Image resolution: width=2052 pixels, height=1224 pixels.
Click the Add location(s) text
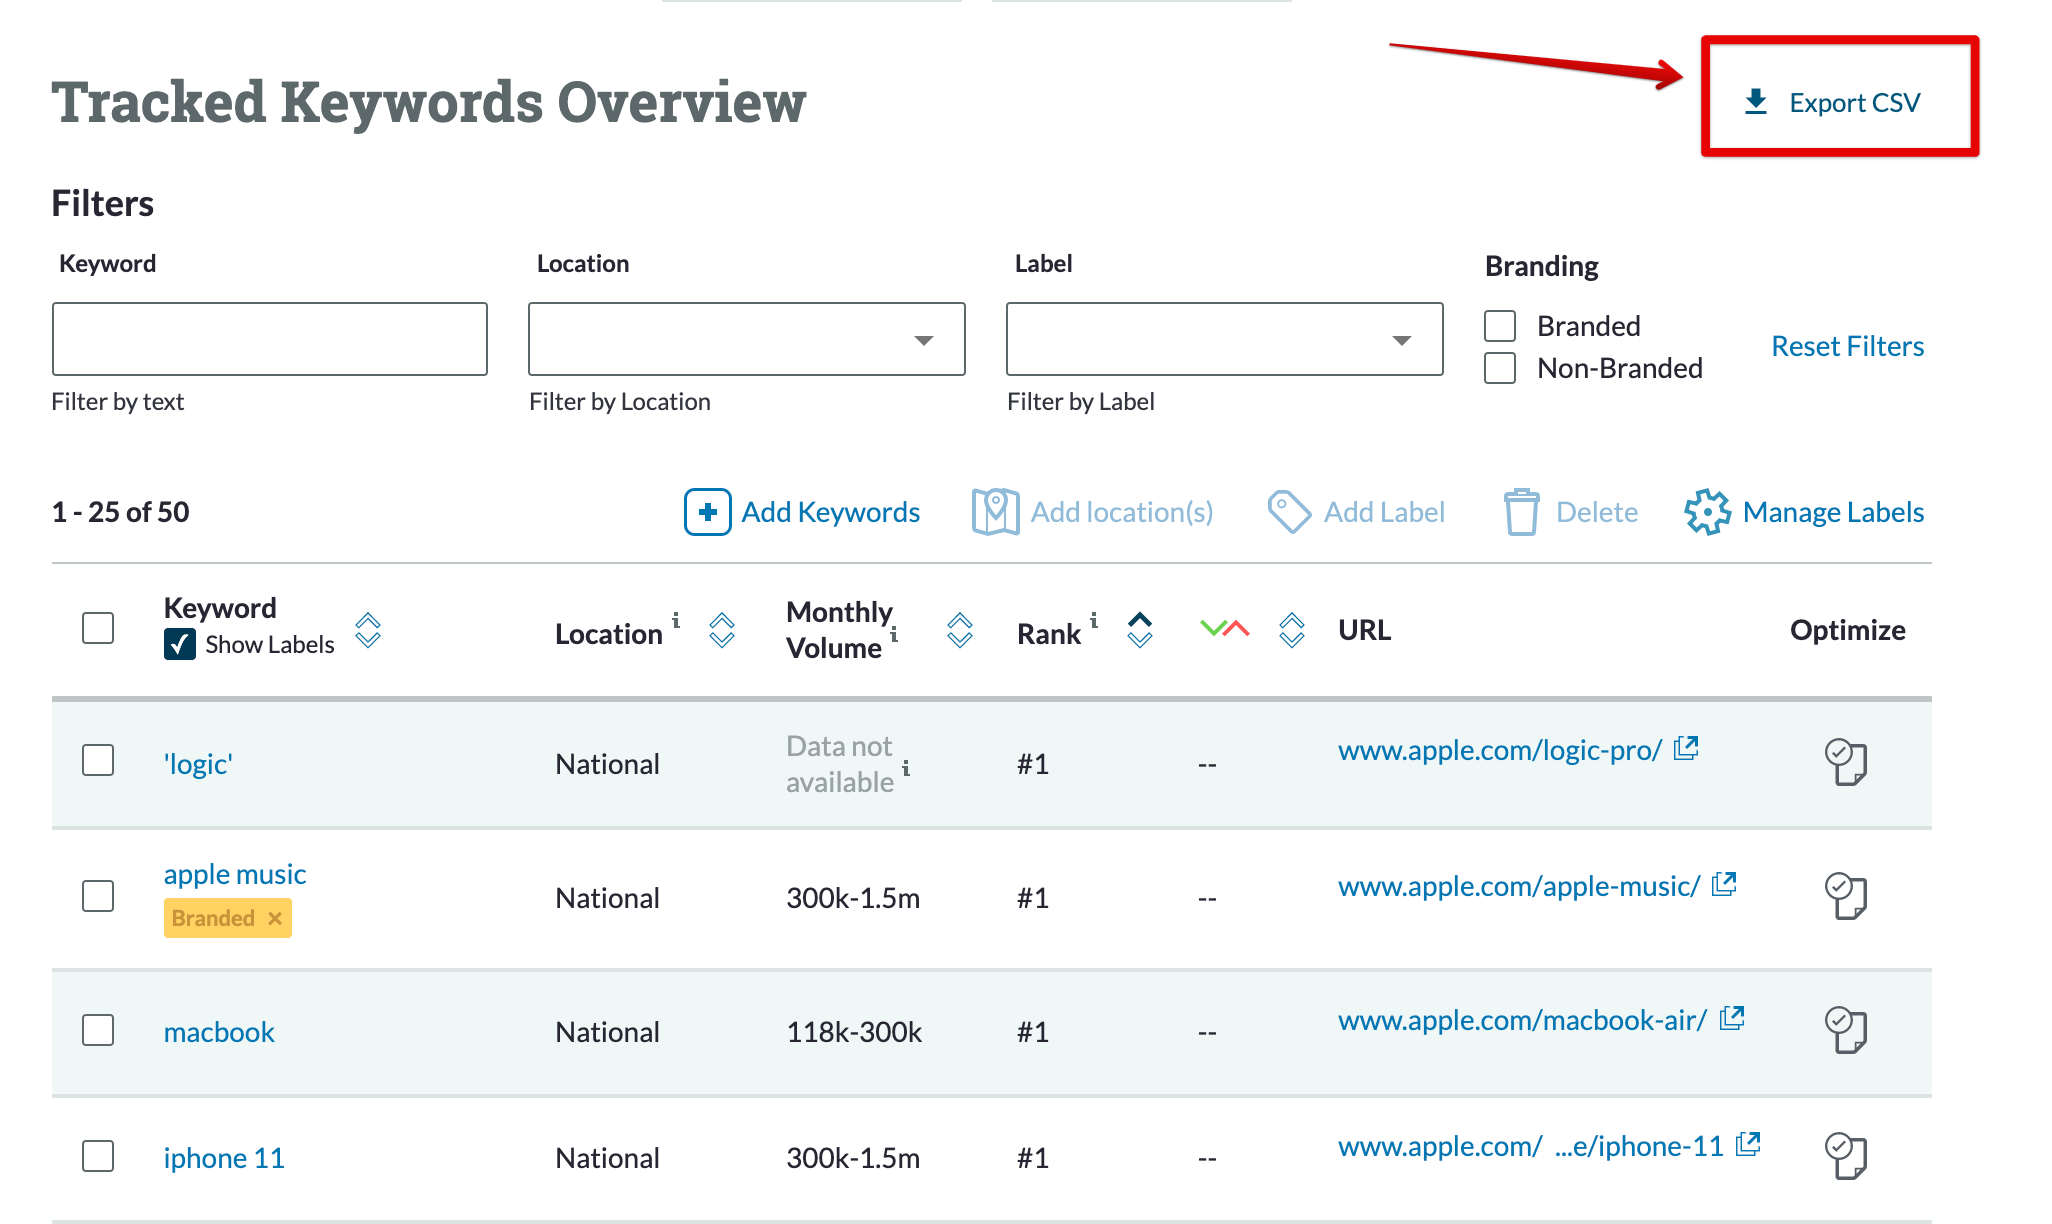click(1122, 512)
